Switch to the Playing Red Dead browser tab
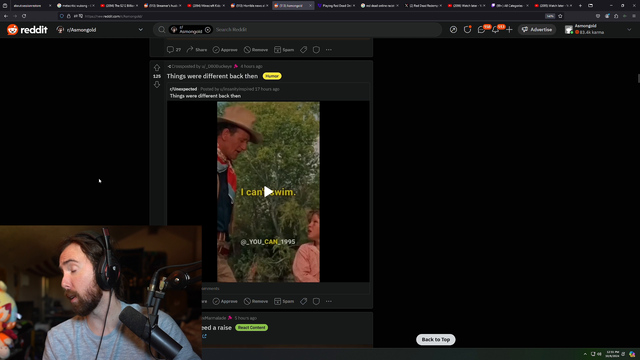 pyautogui.click(x=336, y=6)
